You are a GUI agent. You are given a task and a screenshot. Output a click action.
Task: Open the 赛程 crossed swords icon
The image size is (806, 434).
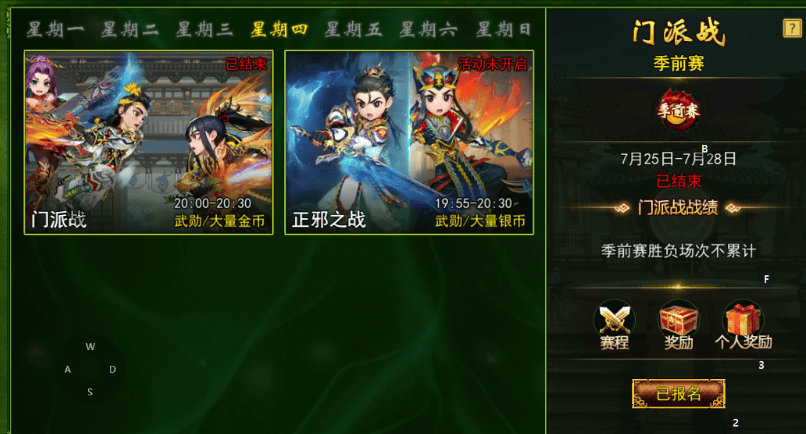click(614, 323)
